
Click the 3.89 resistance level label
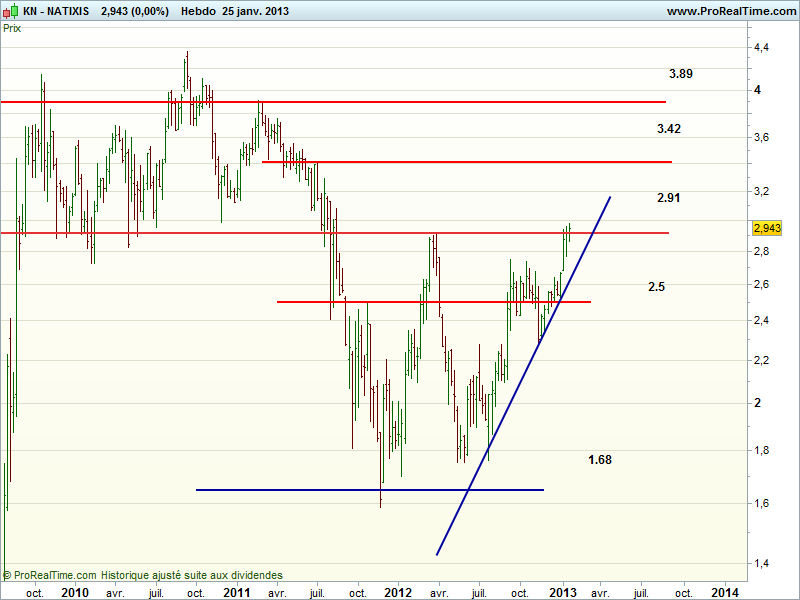[681, 74]
